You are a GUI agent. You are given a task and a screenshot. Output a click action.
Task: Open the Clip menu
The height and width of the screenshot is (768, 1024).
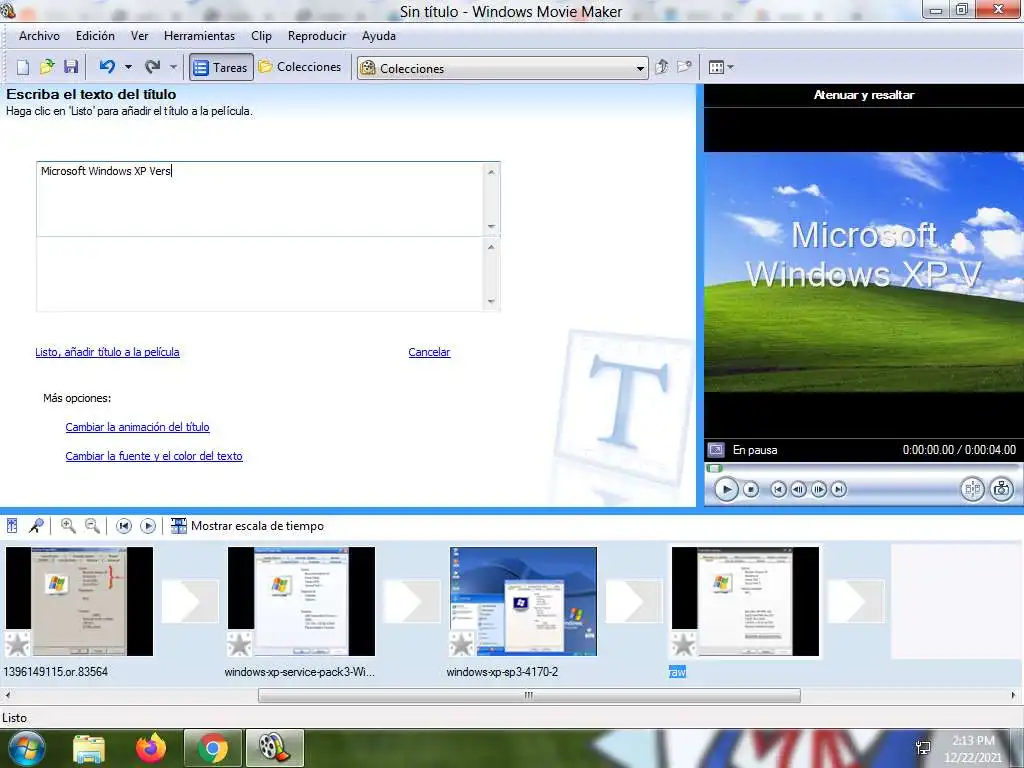coord(261,36)
